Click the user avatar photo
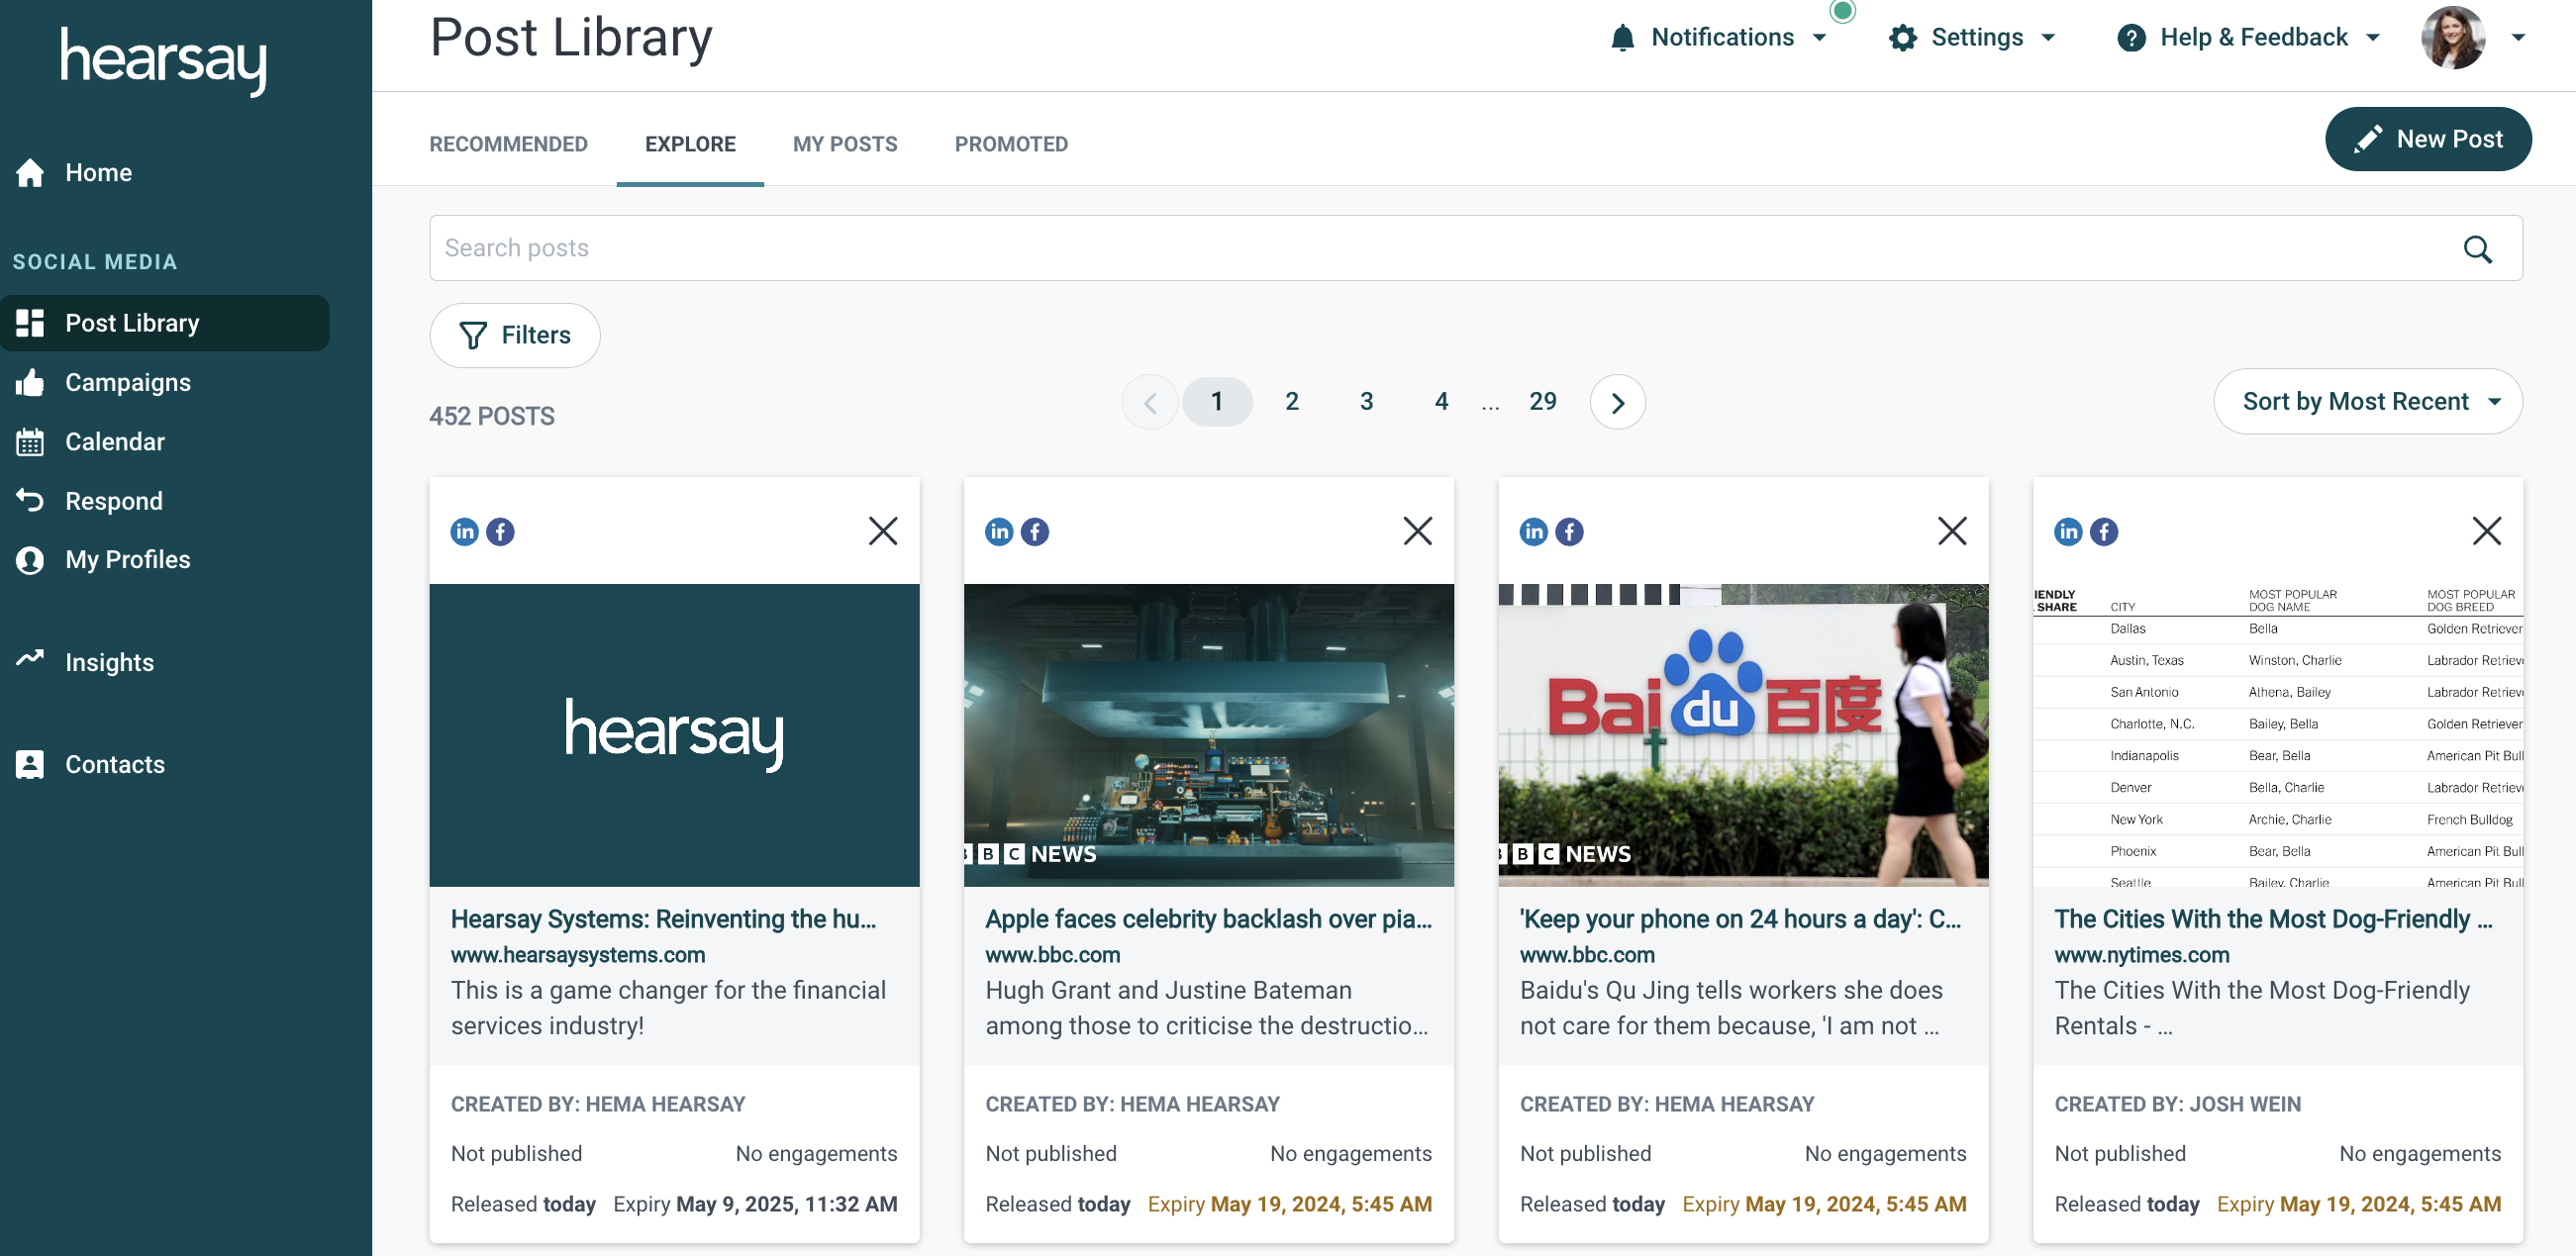The height and width of the screenshot is (1256, 2576). [2452, 38]
